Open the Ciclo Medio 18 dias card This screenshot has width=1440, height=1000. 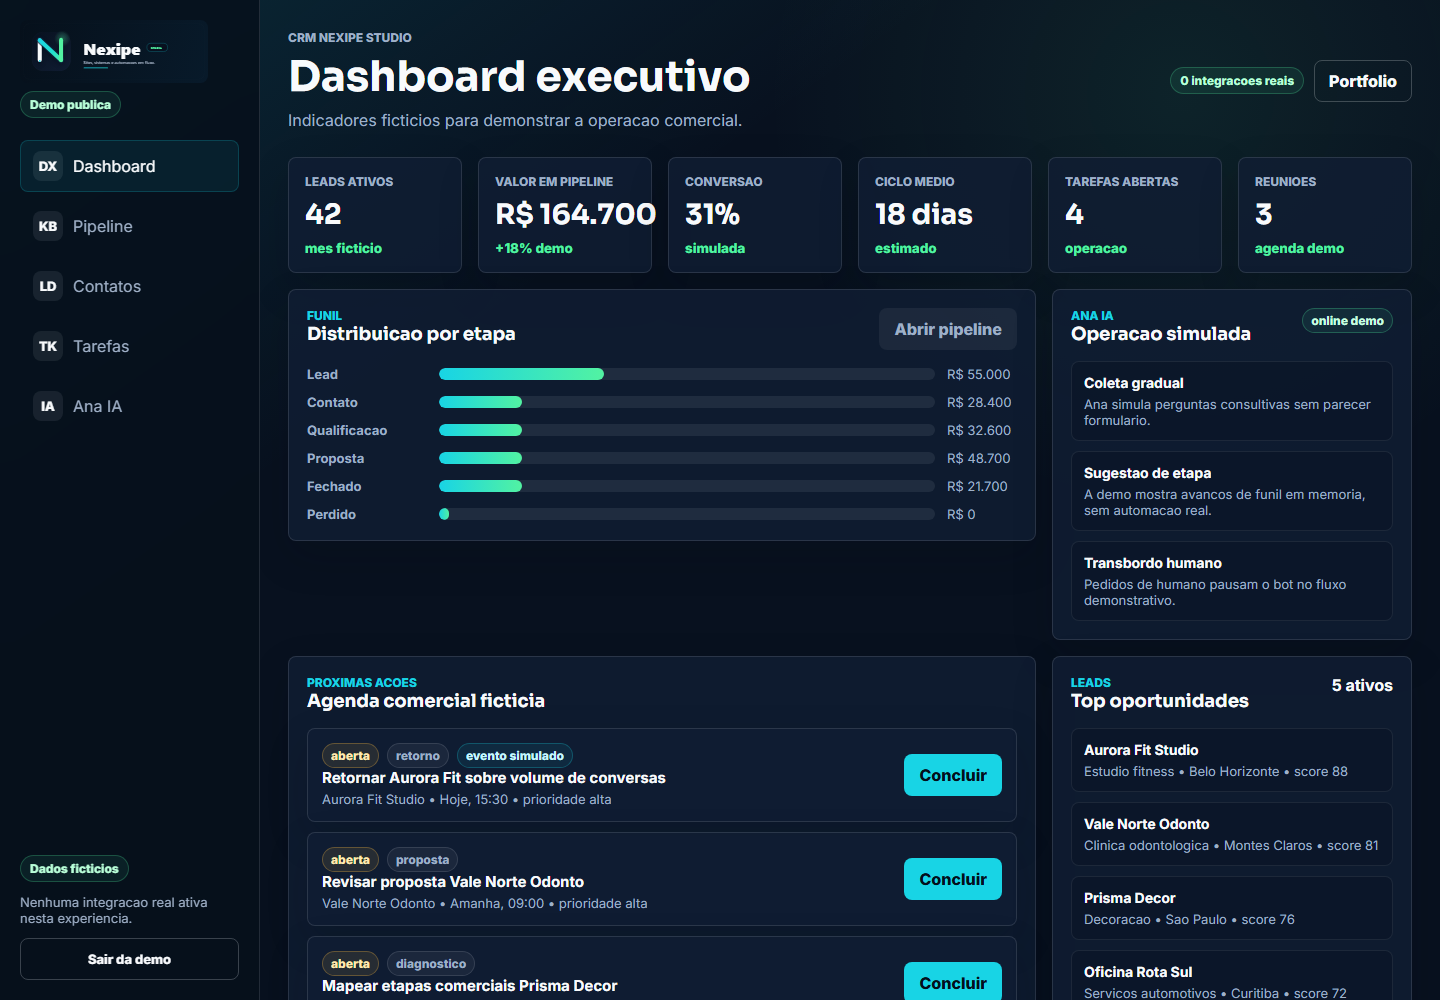(x=945, y=215)
